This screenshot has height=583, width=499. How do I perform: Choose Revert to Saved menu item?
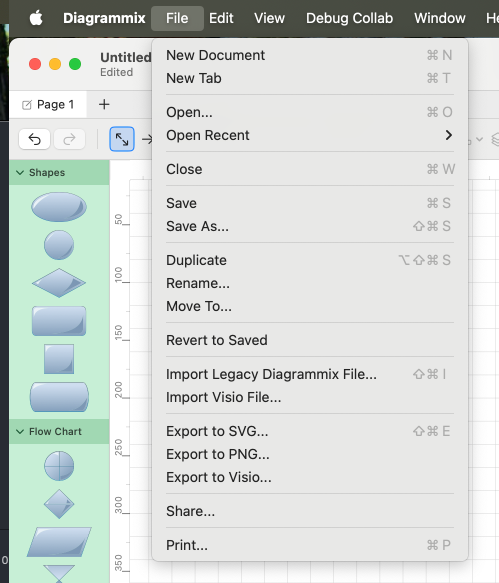click(310, 340)
